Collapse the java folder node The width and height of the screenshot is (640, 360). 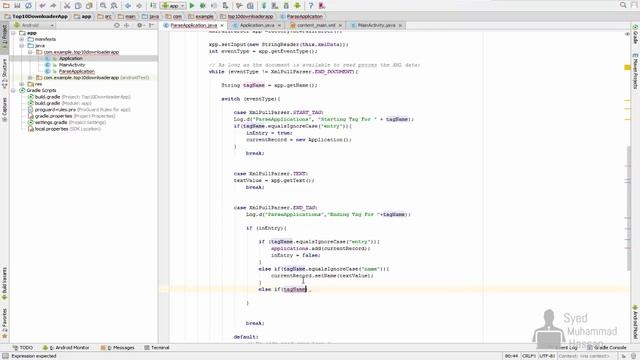[x=22, y=46]
